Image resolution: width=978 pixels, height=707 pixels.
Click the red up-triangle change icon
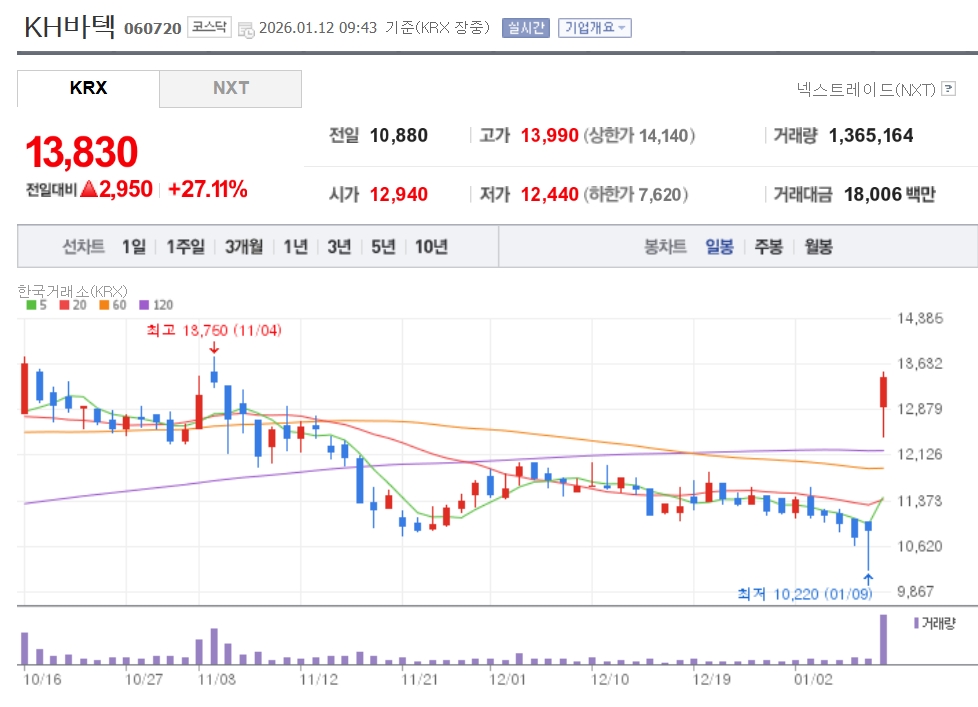(x=89, y=188)
